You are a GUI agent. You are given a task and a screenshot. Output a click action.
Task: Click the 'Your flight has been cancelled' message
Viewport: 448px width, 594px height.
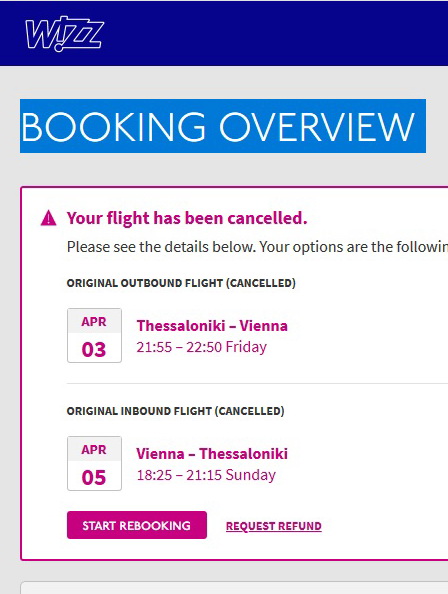click(187, 218)
